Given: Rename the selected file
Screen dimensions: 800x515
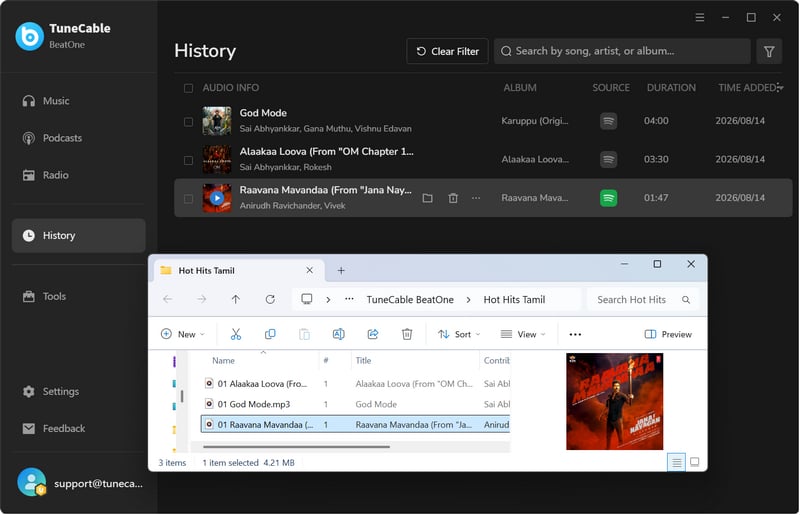Looking at the screenshot, I should 338,334.
